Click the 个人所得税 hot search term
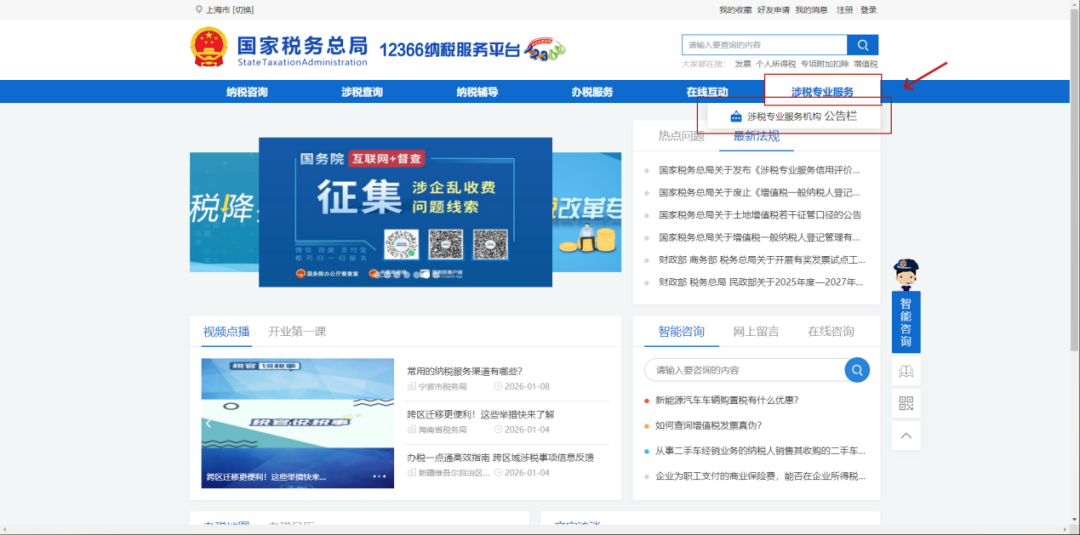This screenshot has height=535, width=1080. [x=776, y=64]
